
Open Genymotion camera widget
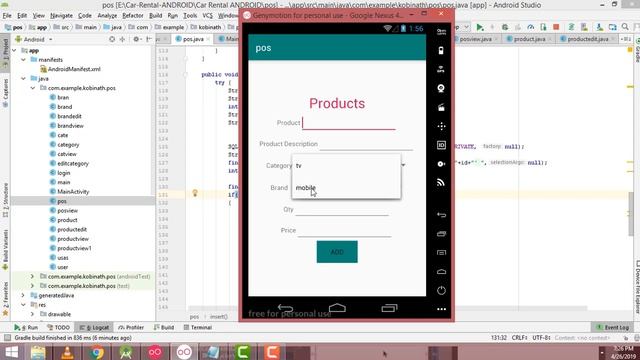click(441, 88)
